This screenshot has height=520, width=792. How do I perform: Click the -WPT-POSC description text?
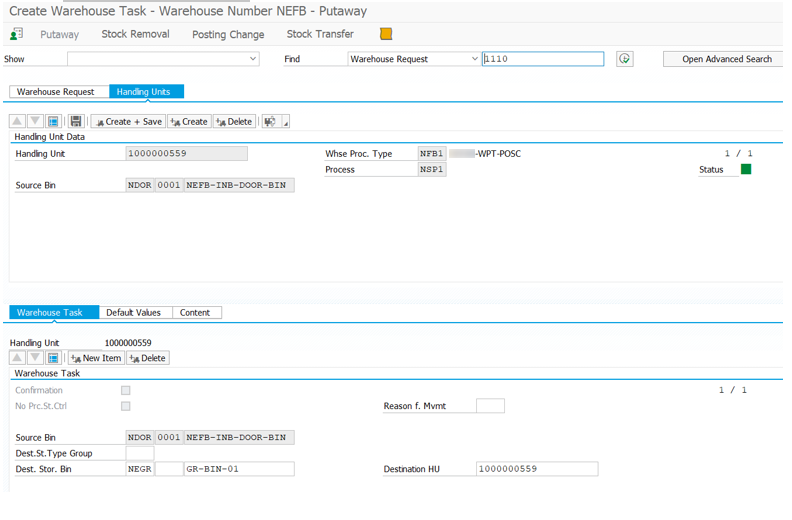click(498, 154)
